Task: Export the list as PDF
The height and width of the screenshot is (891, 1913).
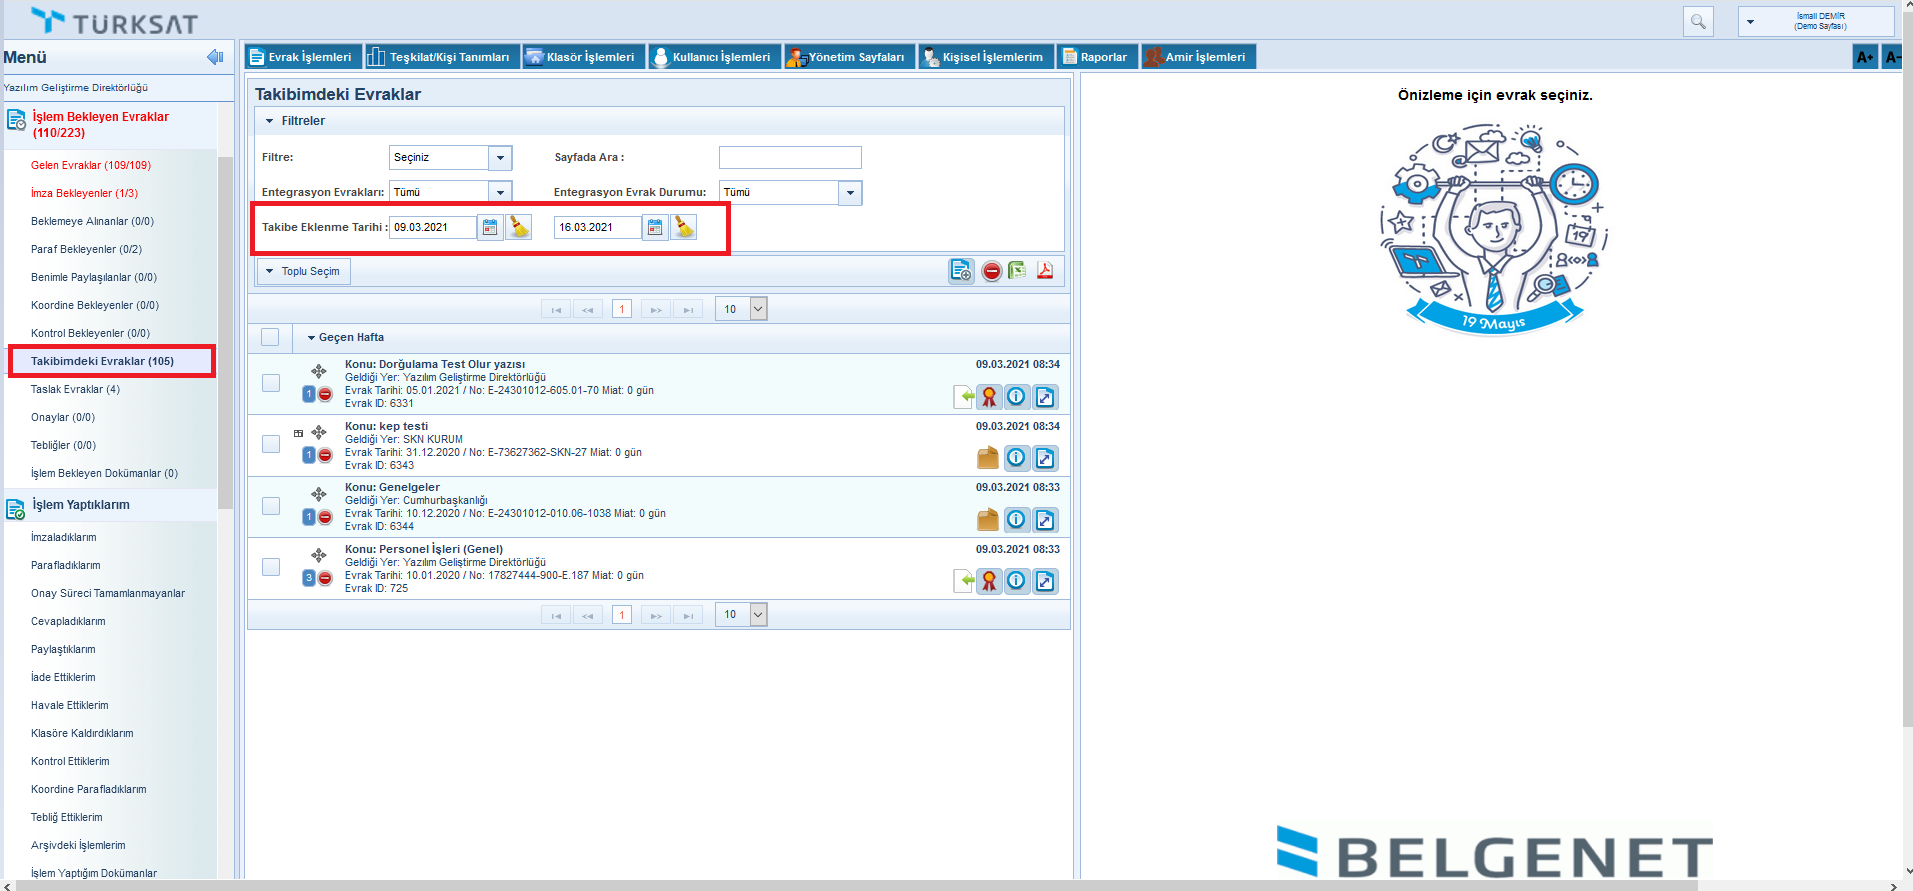Action: pyautogui.click(x=1045, y=271)
